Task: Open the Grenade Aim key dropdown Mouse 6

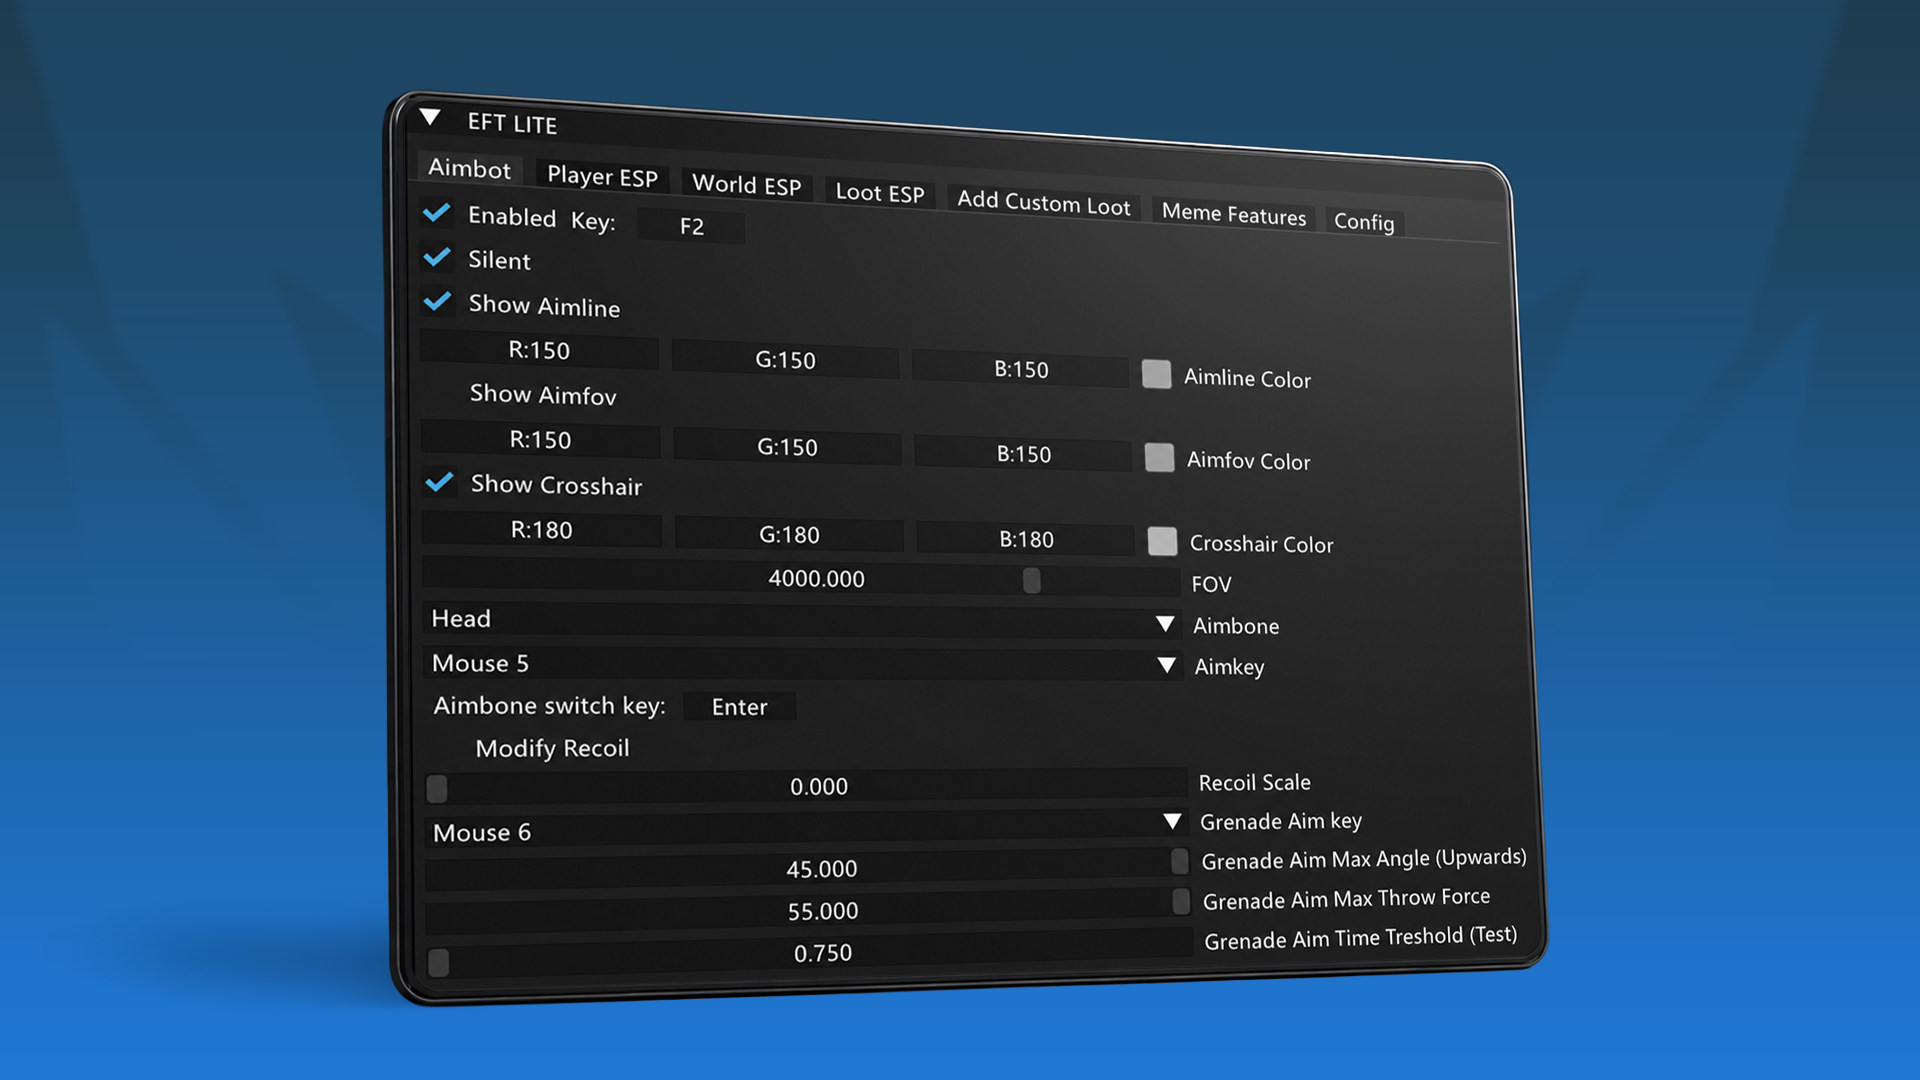Action: coord(806,827)
